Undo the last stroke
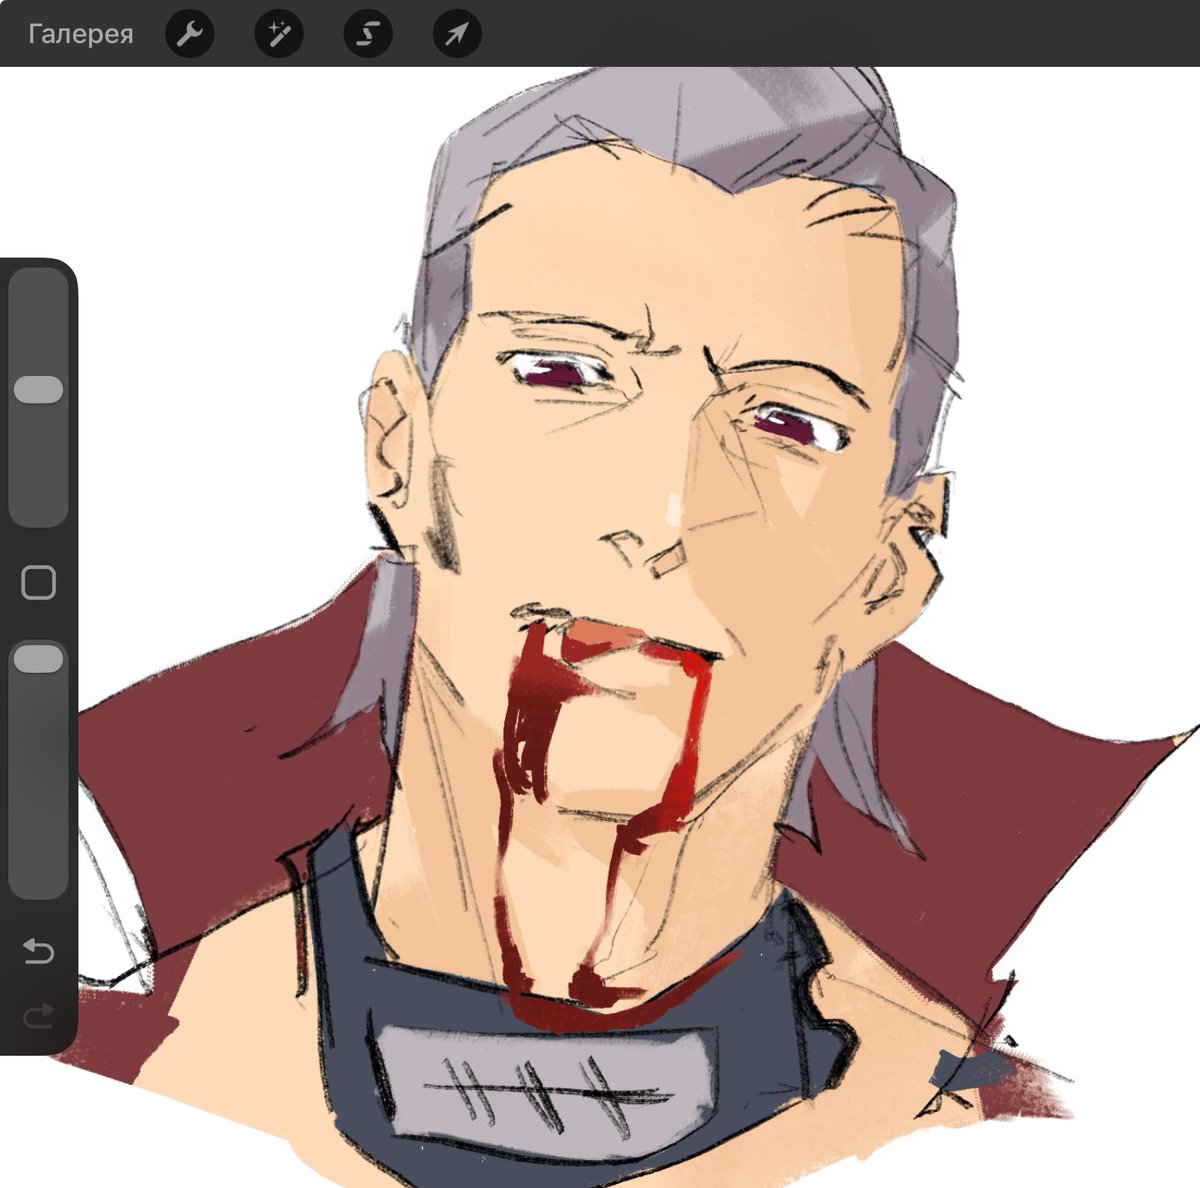 (x=38, y=950)
